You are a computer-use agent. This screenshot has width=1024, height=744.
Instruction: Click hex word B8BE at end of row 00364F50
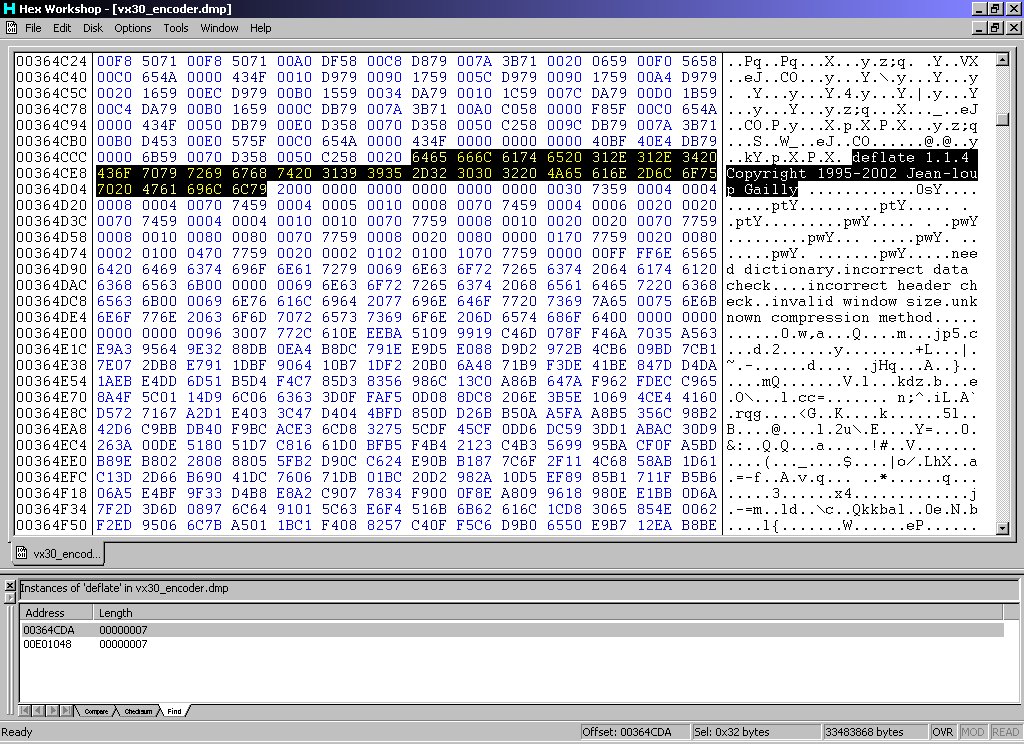(699, 525)
